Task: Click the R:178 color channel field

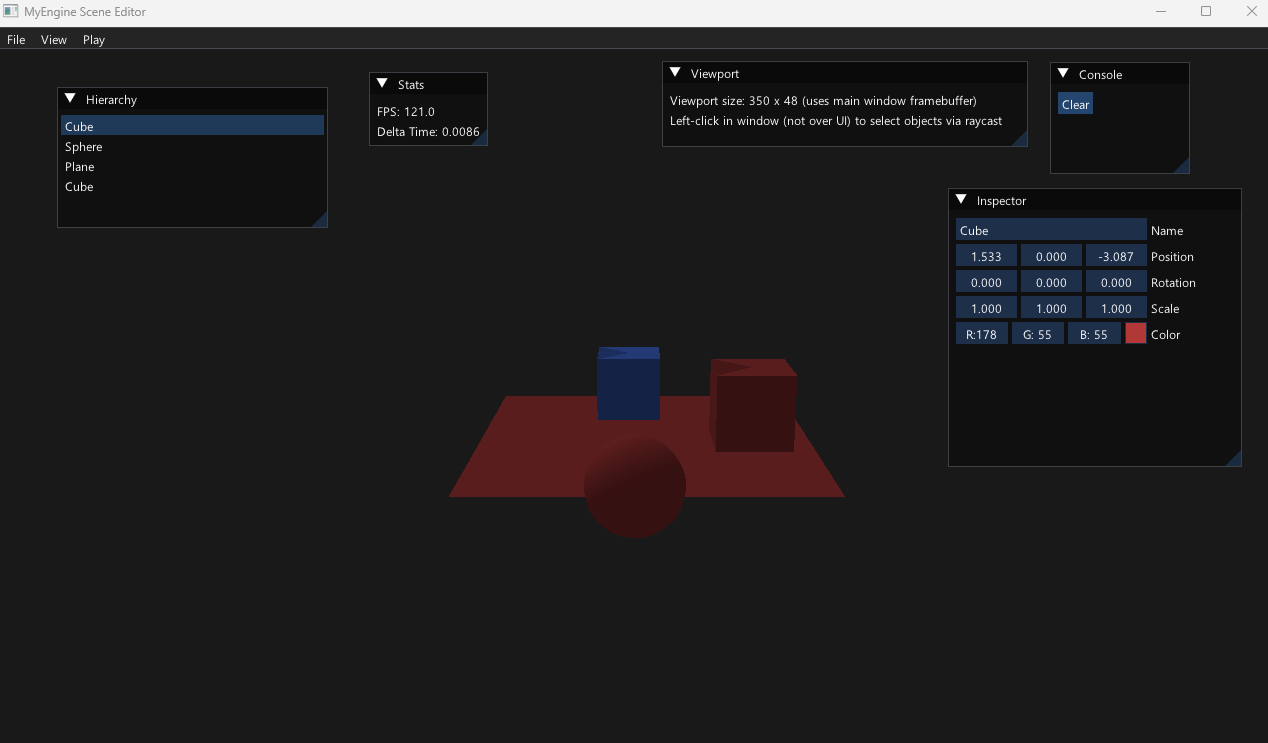Action: coord(981,334)
